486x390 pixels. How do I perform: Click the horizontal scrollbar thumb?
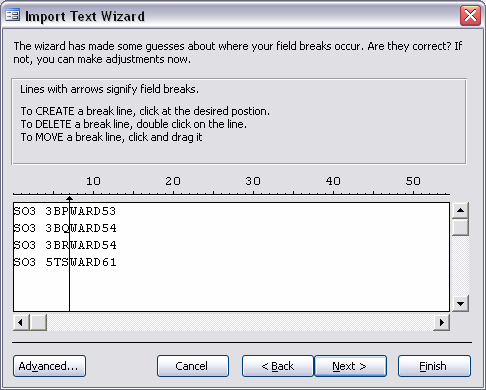[38, 322]
